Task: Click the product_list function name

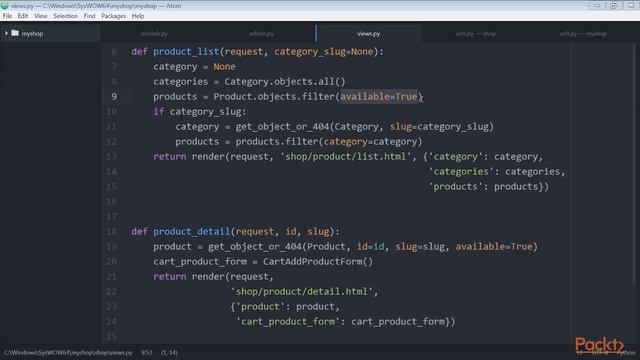Action: (x=187, y=52)
